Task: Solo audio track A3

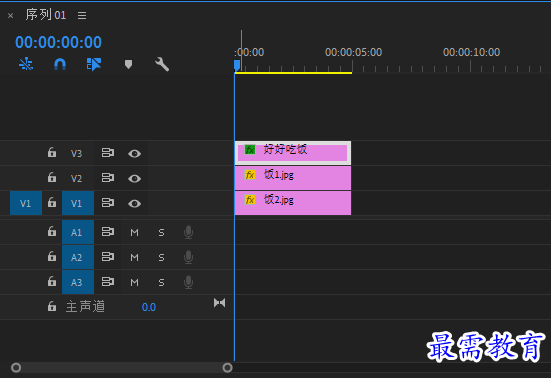Action: point(161,282)
